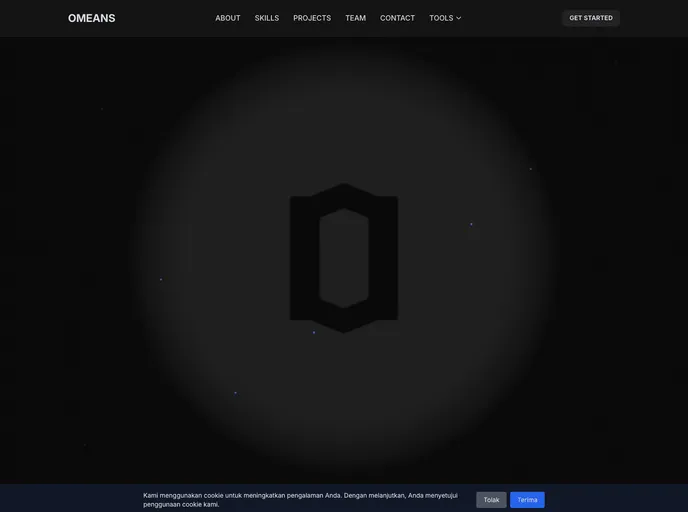
Task: Open the TOOLS menu label
Action: pyautogui.click(x=441, y=18)
